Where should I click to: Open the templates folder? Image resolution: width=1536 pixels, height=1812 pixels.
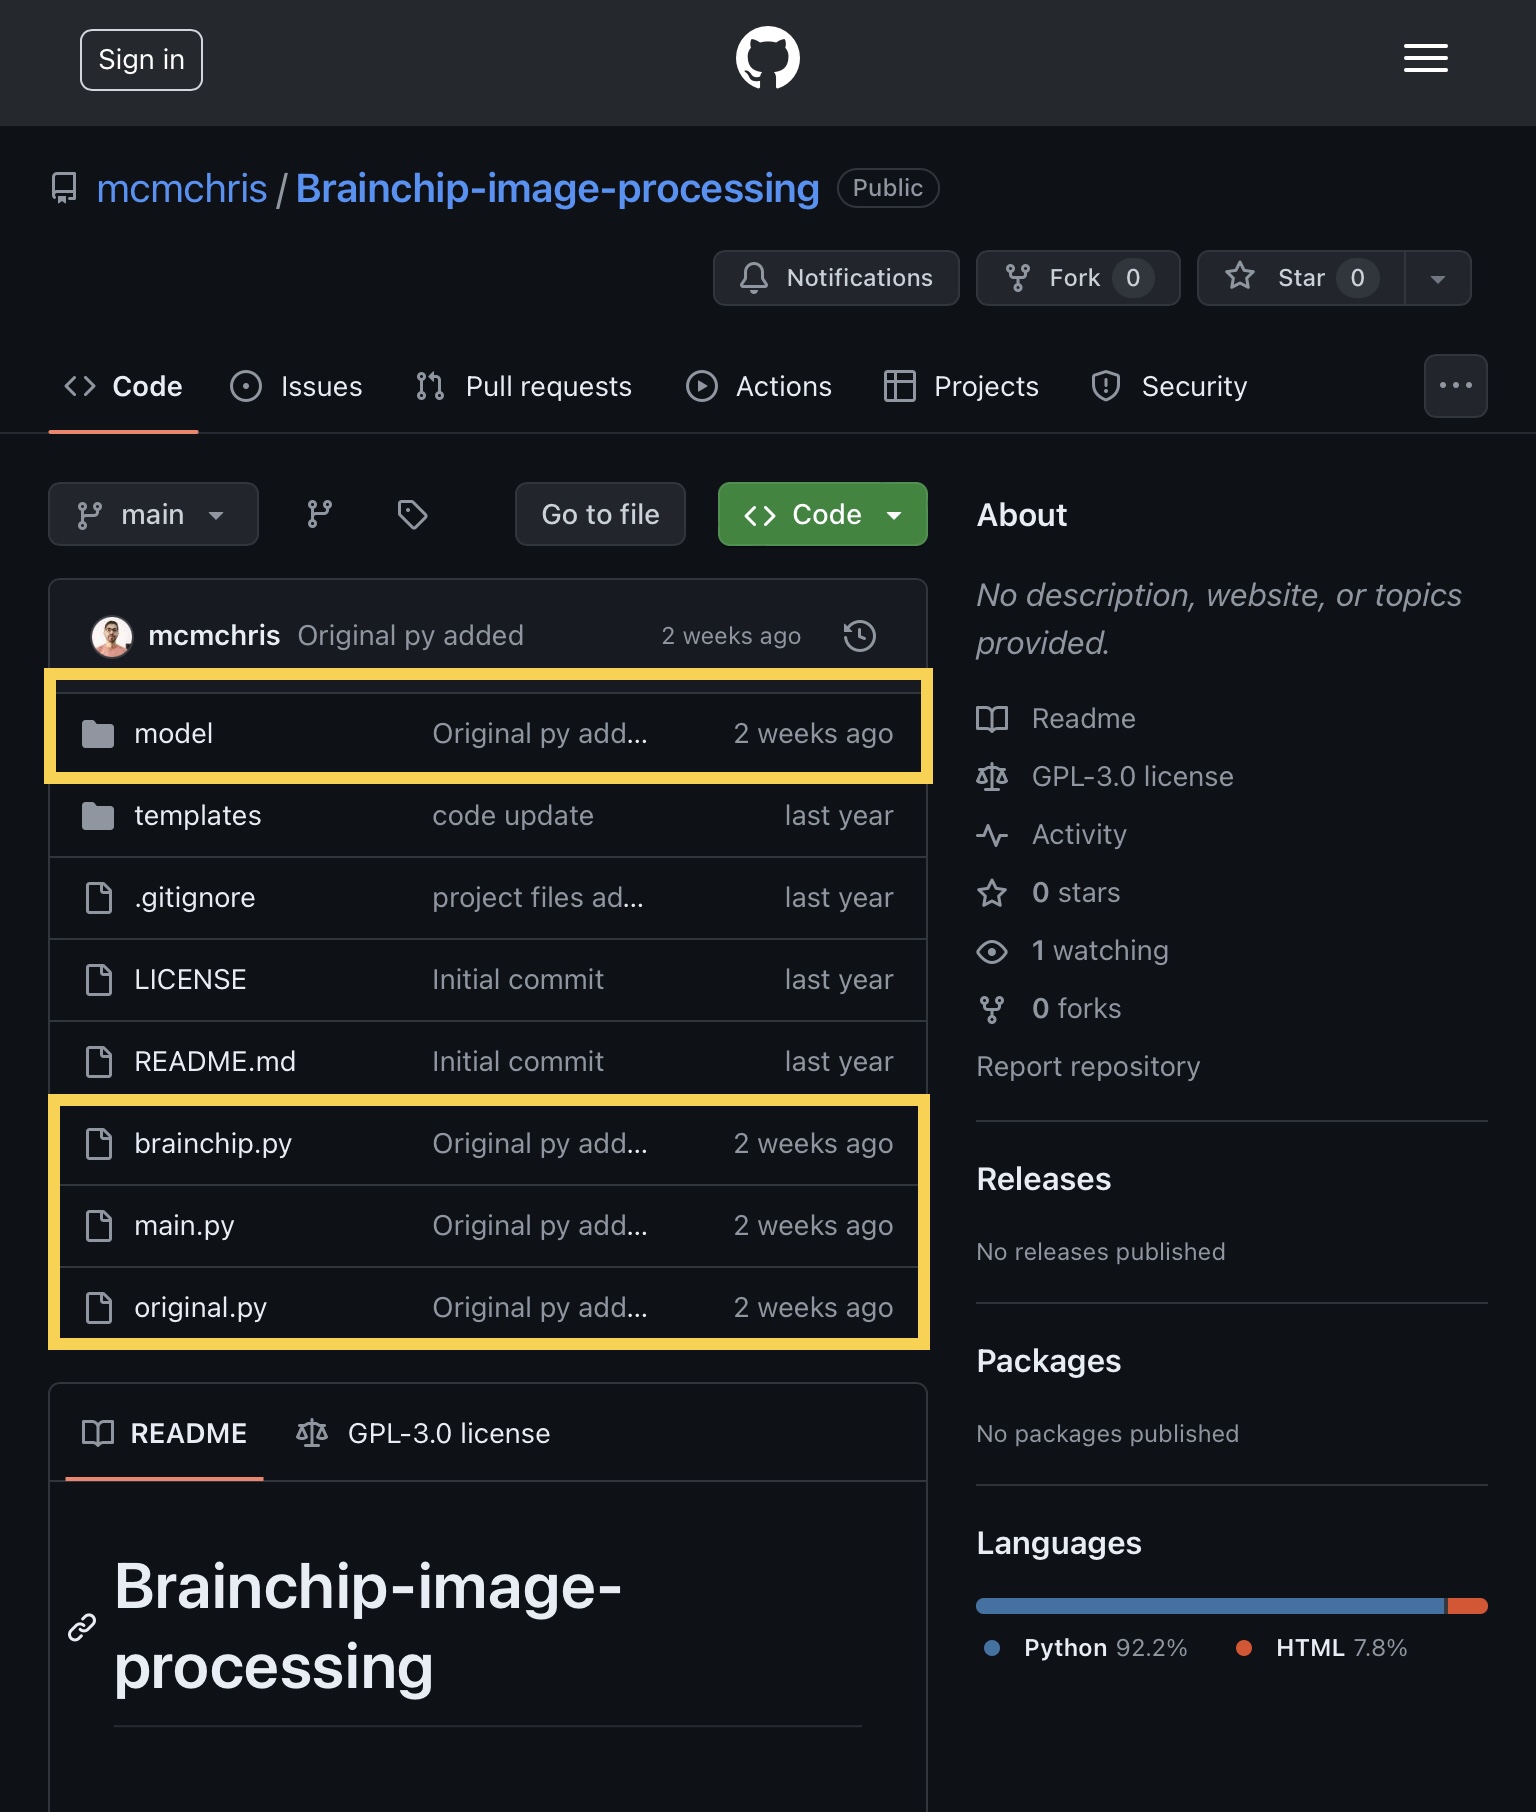pos(197,816)
